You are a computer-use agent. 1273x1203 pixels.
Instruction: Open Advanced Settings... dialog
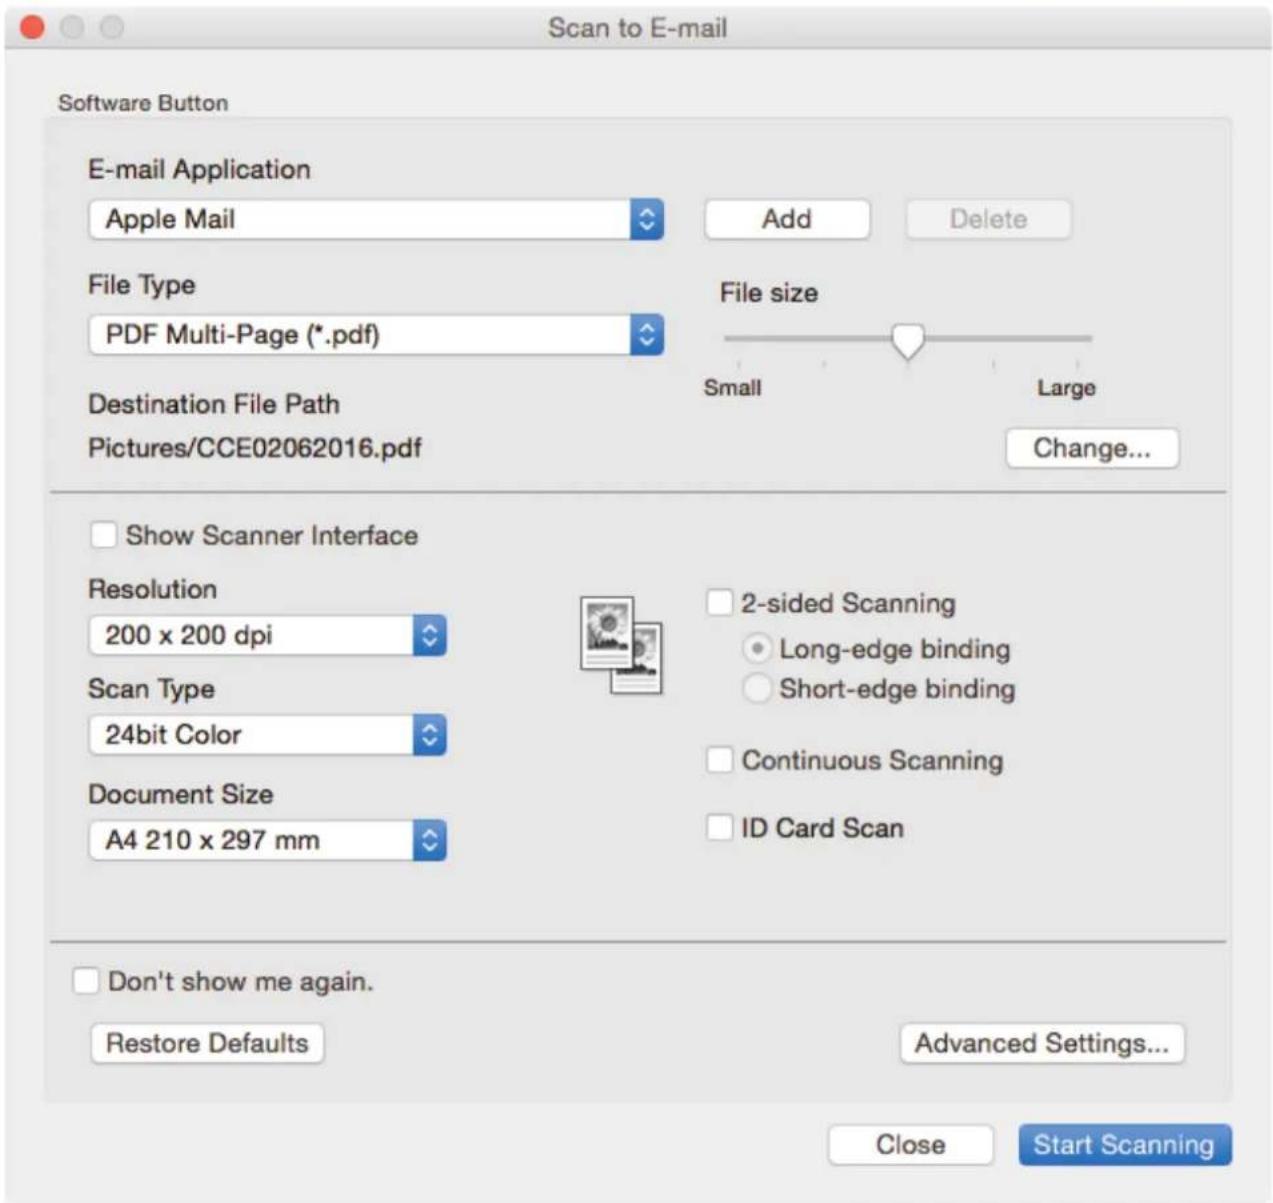(1042, 1043)
